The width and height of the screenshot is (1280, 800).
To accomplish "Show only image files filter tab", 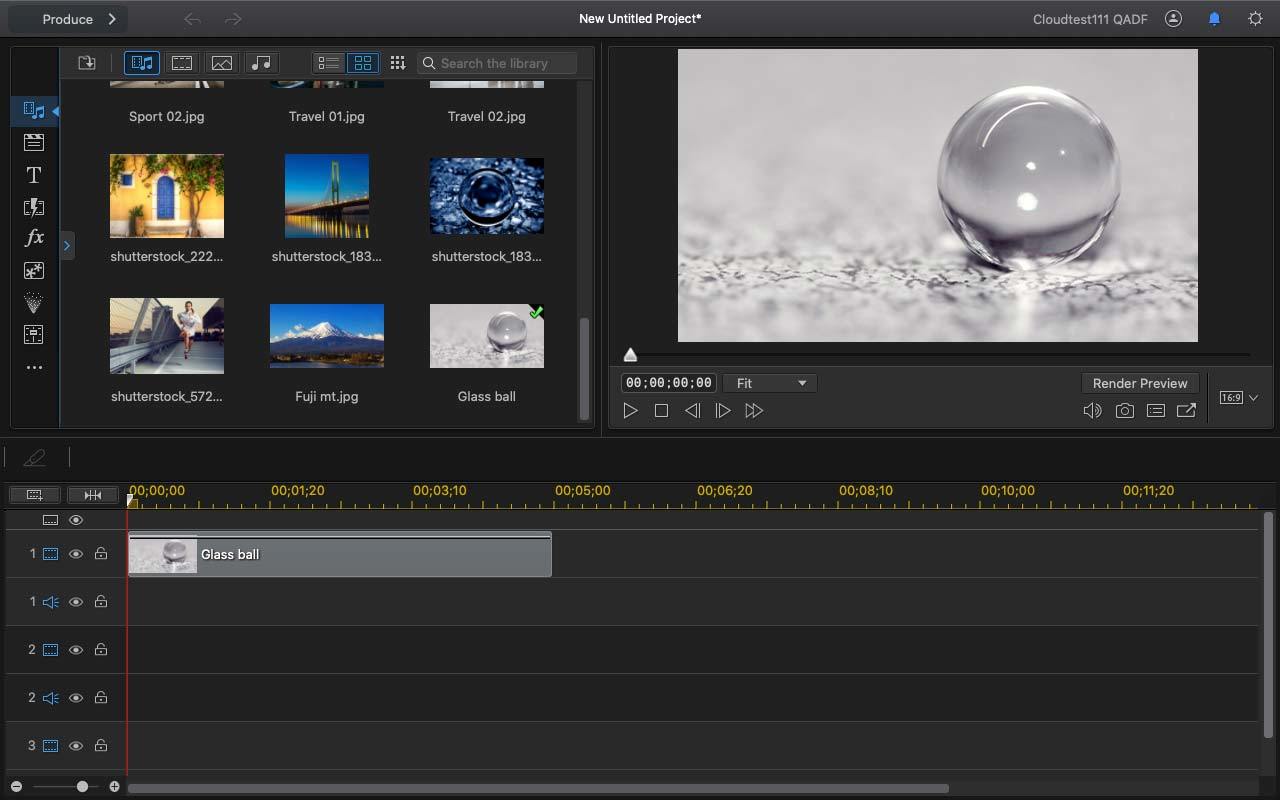I will point(221,63).
